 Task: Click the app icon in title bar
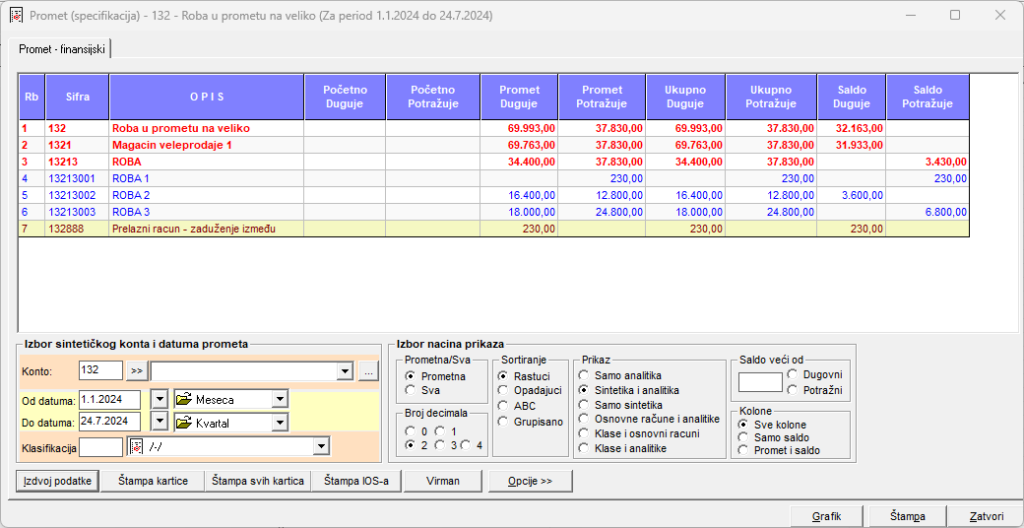click(x=15, y=16)
